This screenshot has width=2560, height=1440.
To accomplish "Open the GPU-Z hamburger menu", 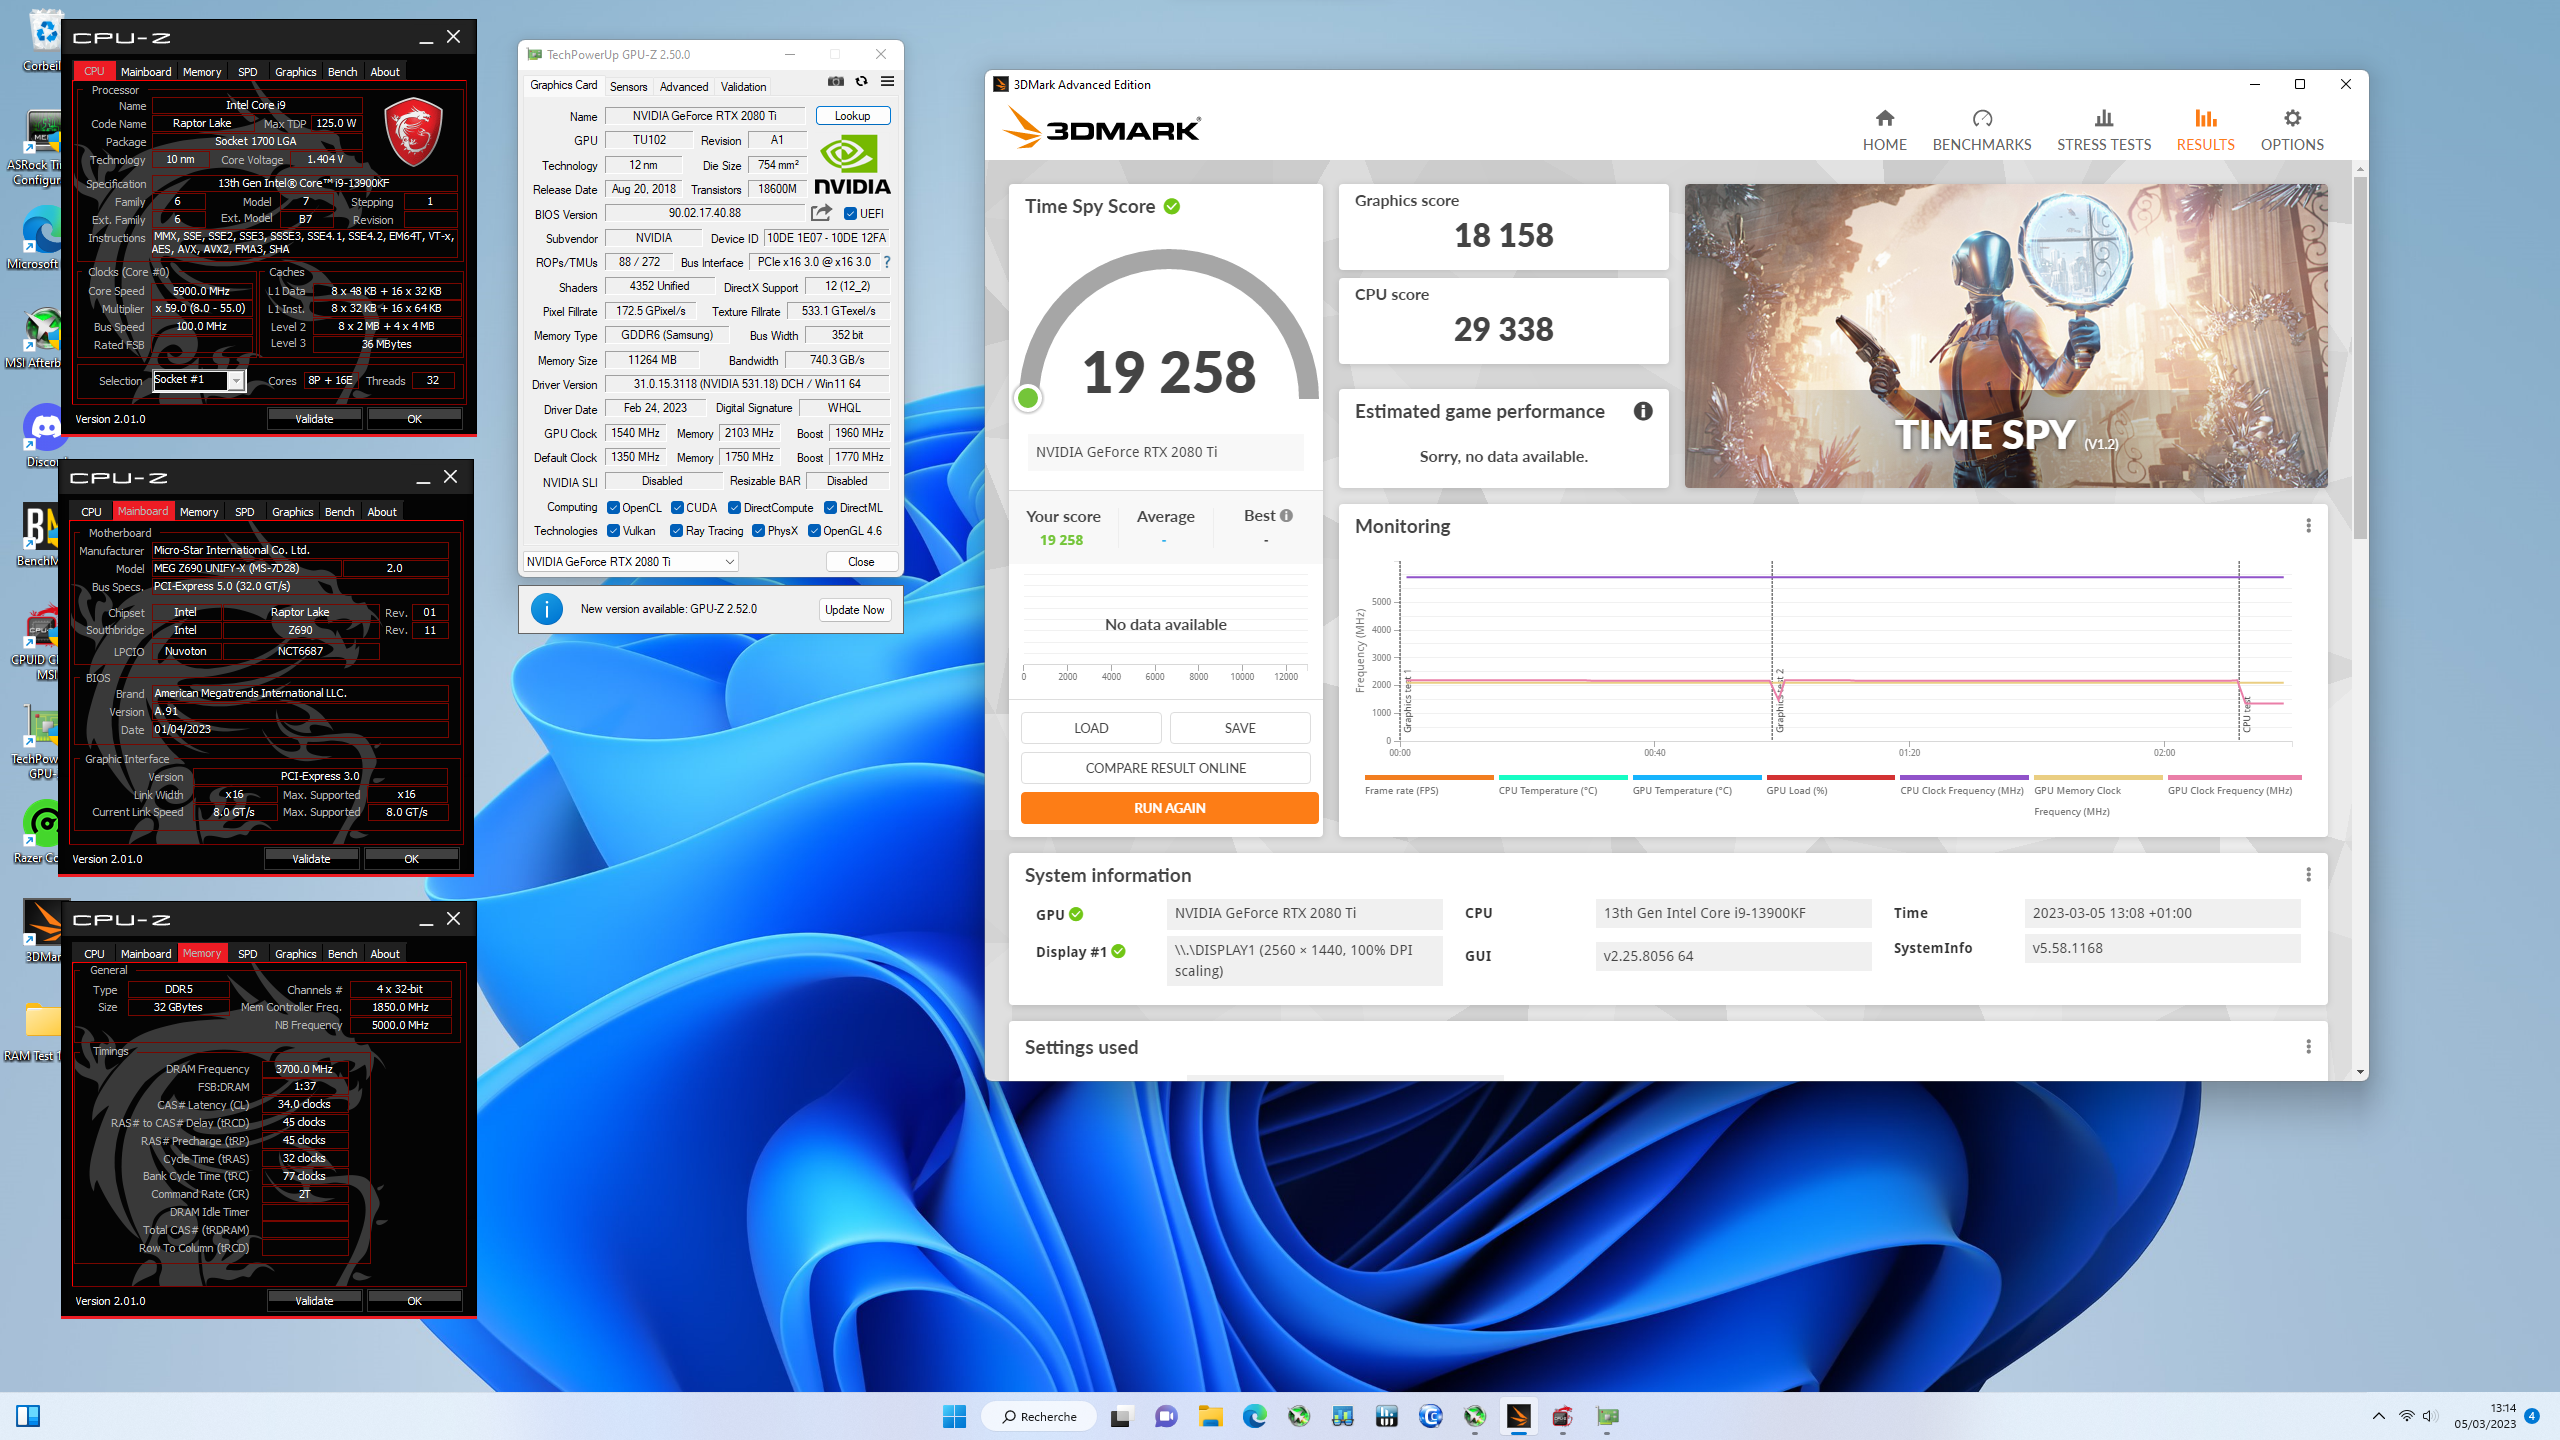I will (x=887, y=82).
